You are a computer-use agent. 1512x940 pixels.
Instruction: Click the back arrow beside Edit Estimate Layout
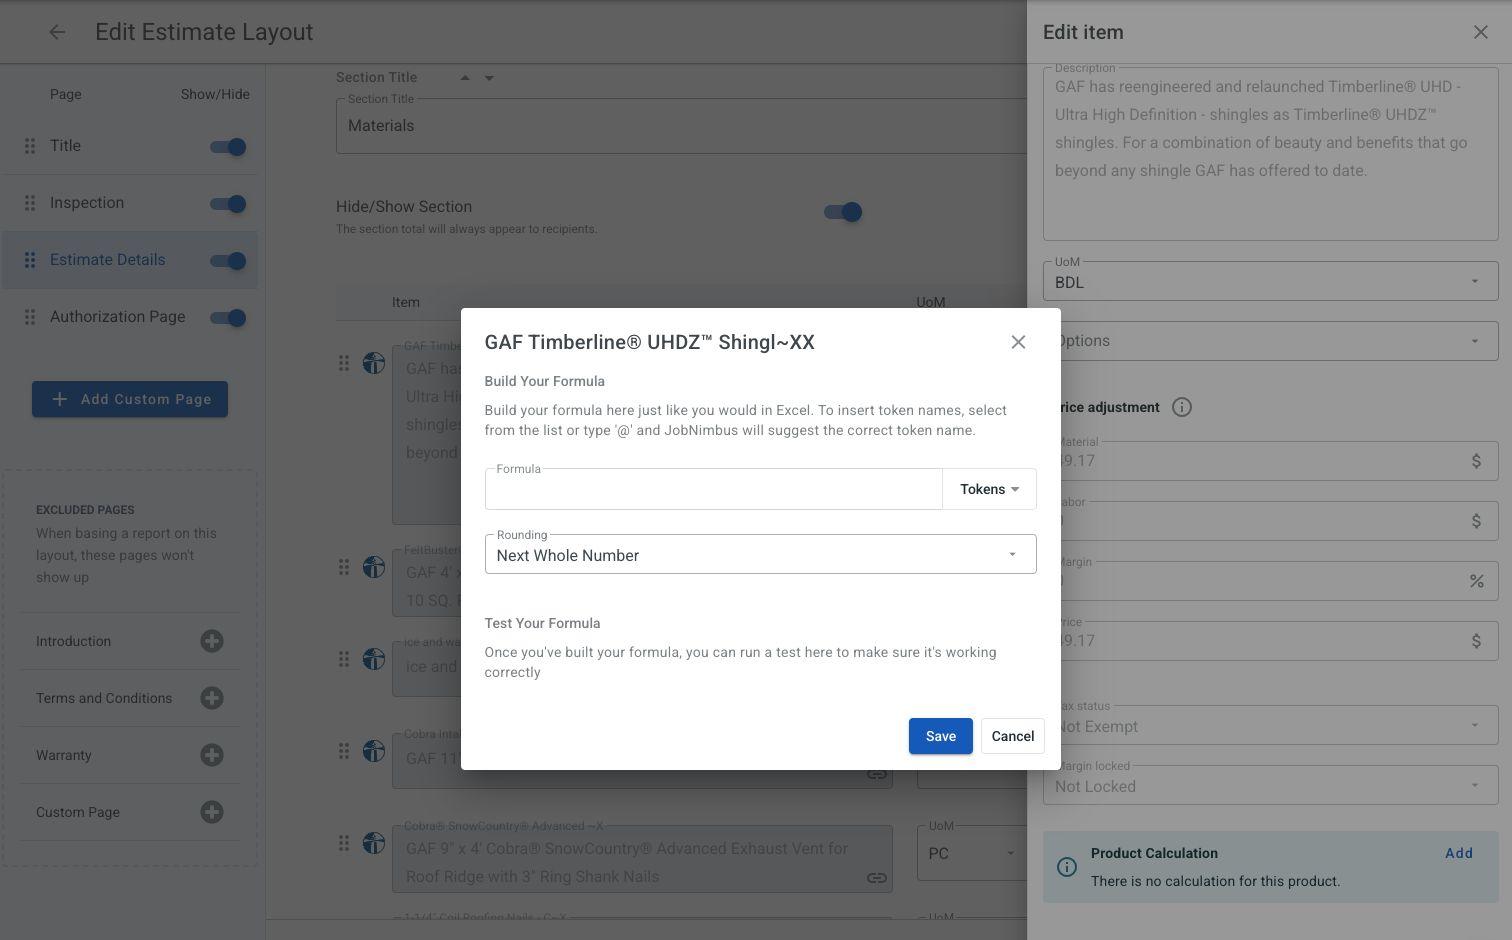click(57, 32)
